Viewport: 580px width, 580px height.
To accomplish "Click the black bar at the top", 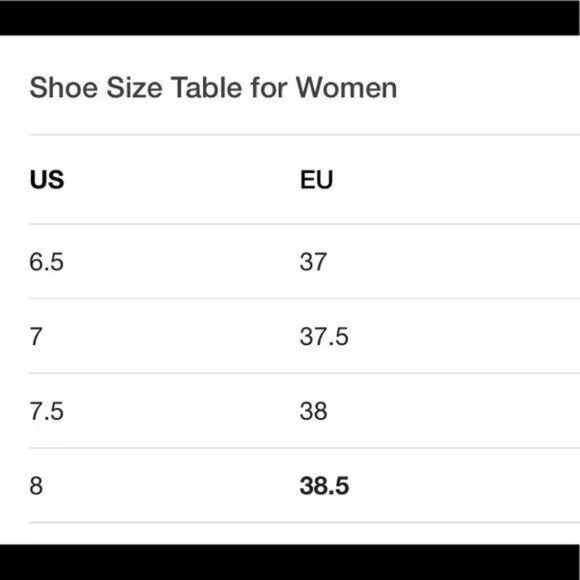I will click(290, 18).
